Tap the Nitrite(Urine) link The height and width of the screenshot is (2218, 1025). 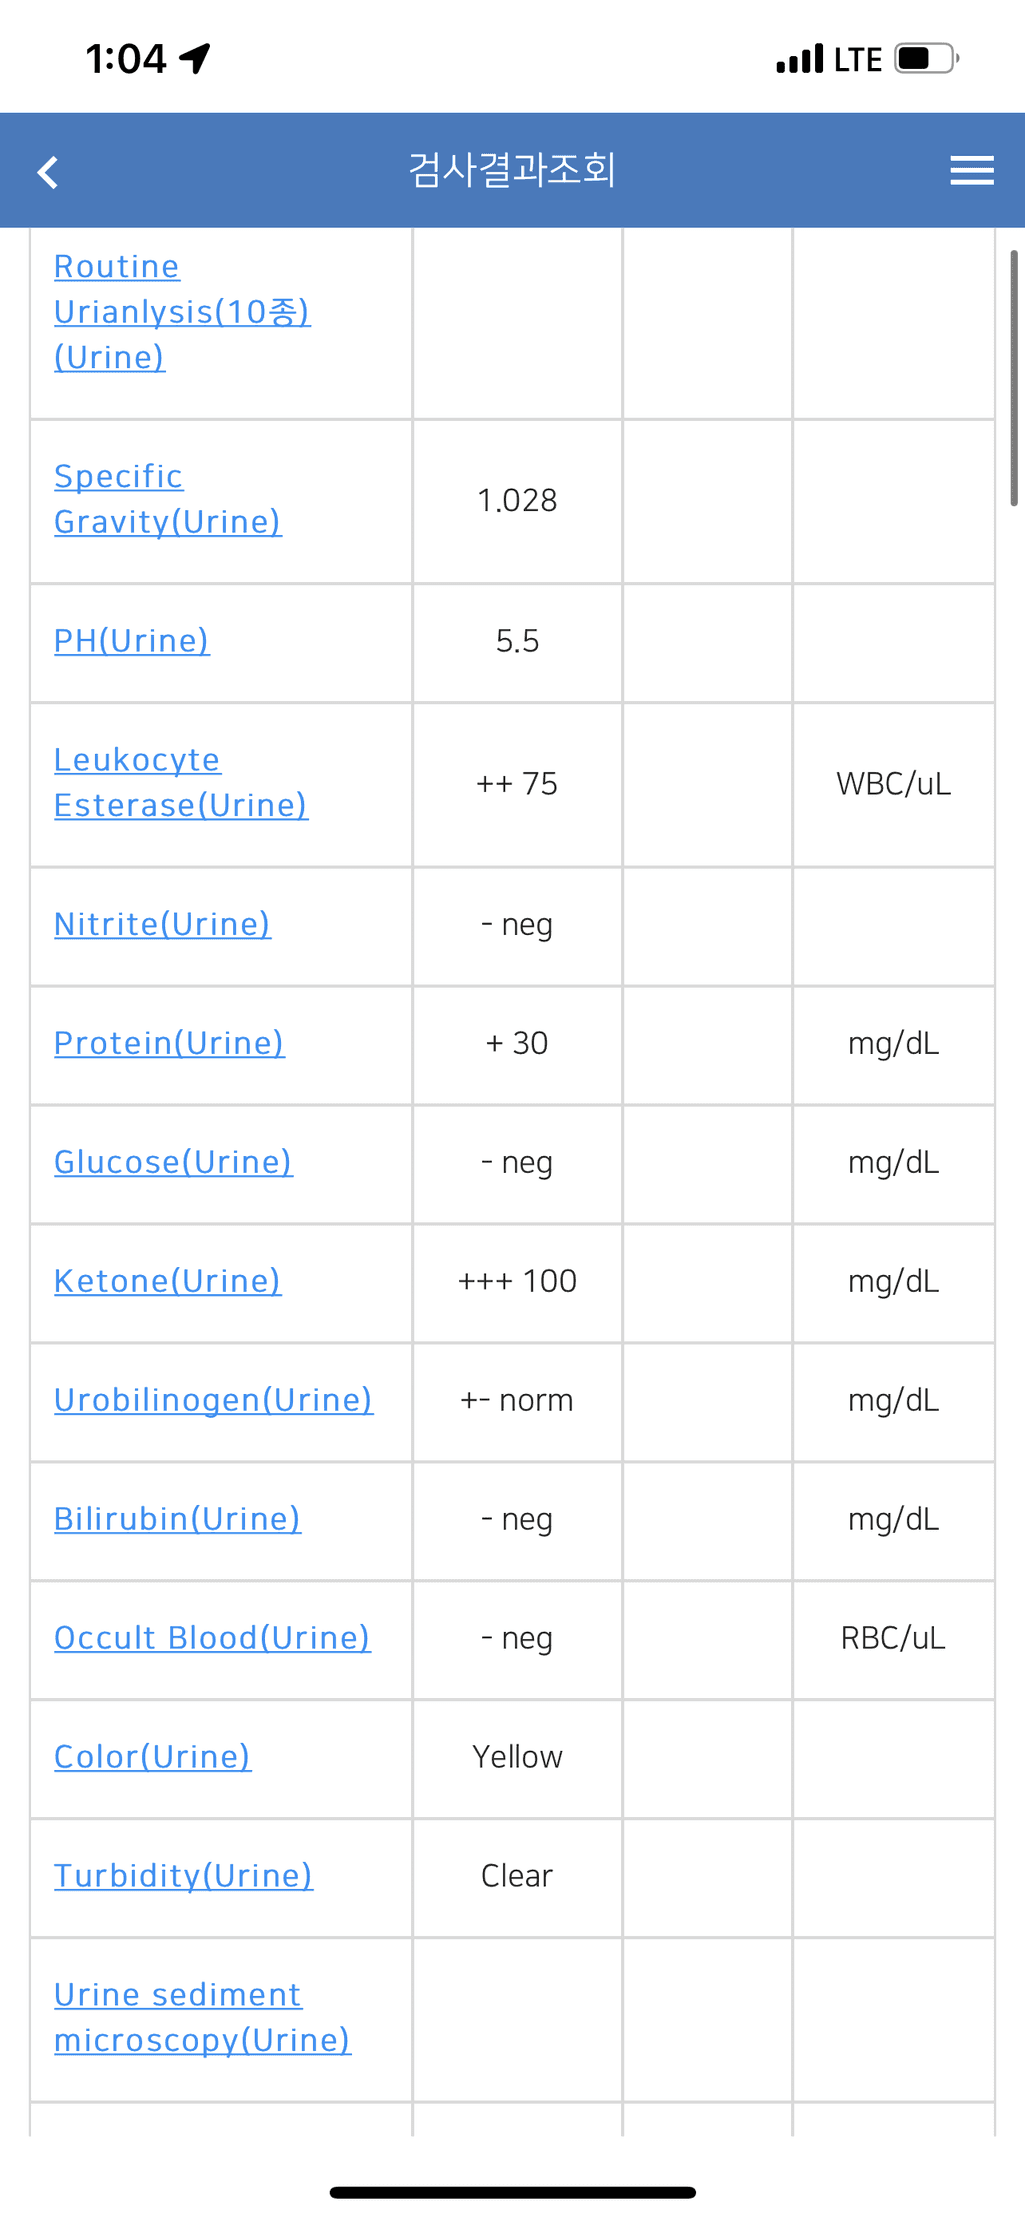pos(162,924)
